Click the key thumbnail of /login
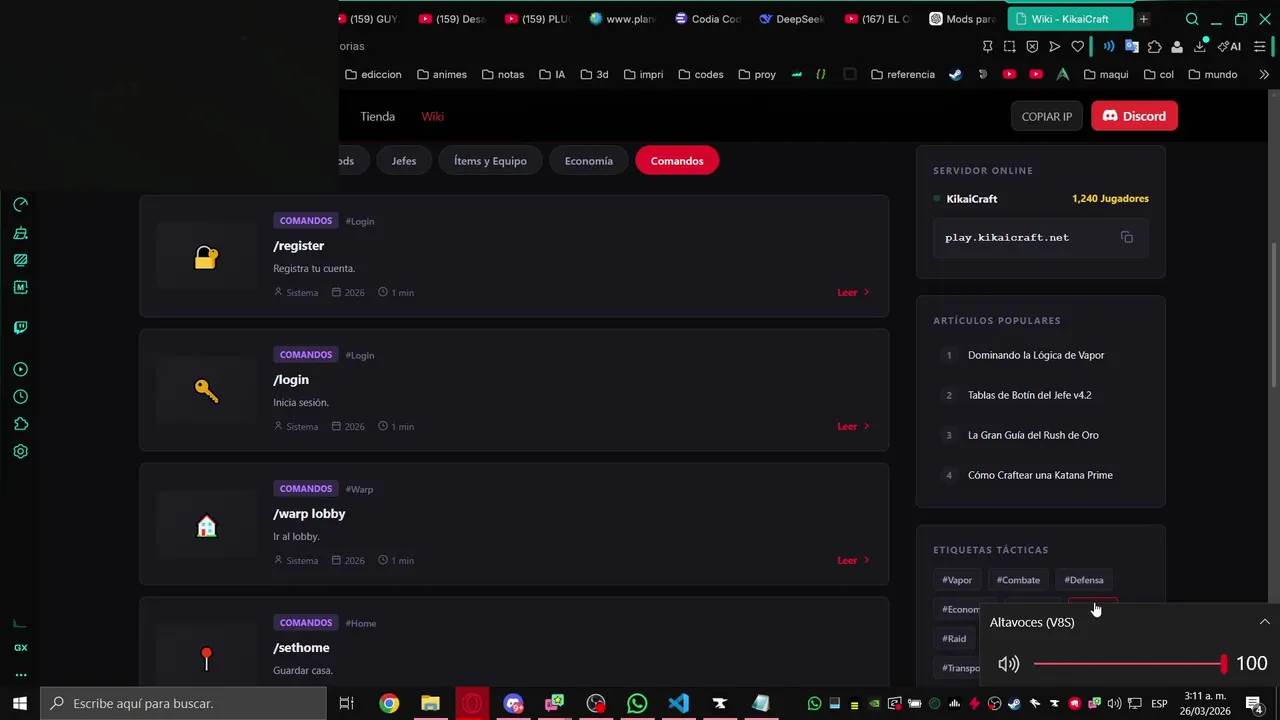The image size is (1280, 720). (x=206, y=391)
